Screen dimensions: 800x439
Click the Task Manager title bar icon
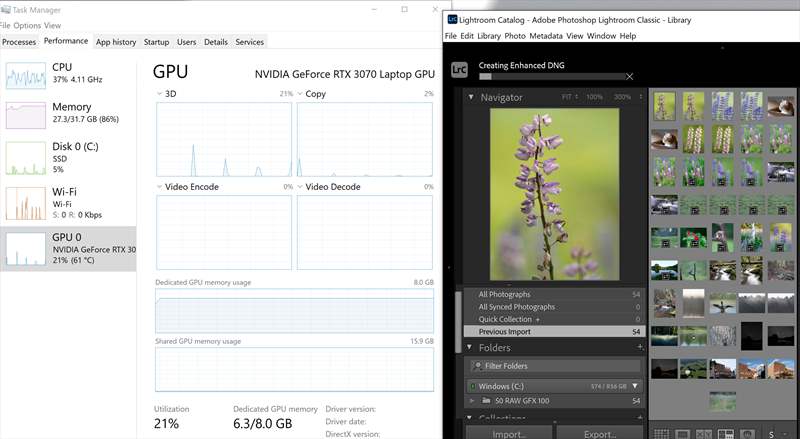(x=6, y=10)
